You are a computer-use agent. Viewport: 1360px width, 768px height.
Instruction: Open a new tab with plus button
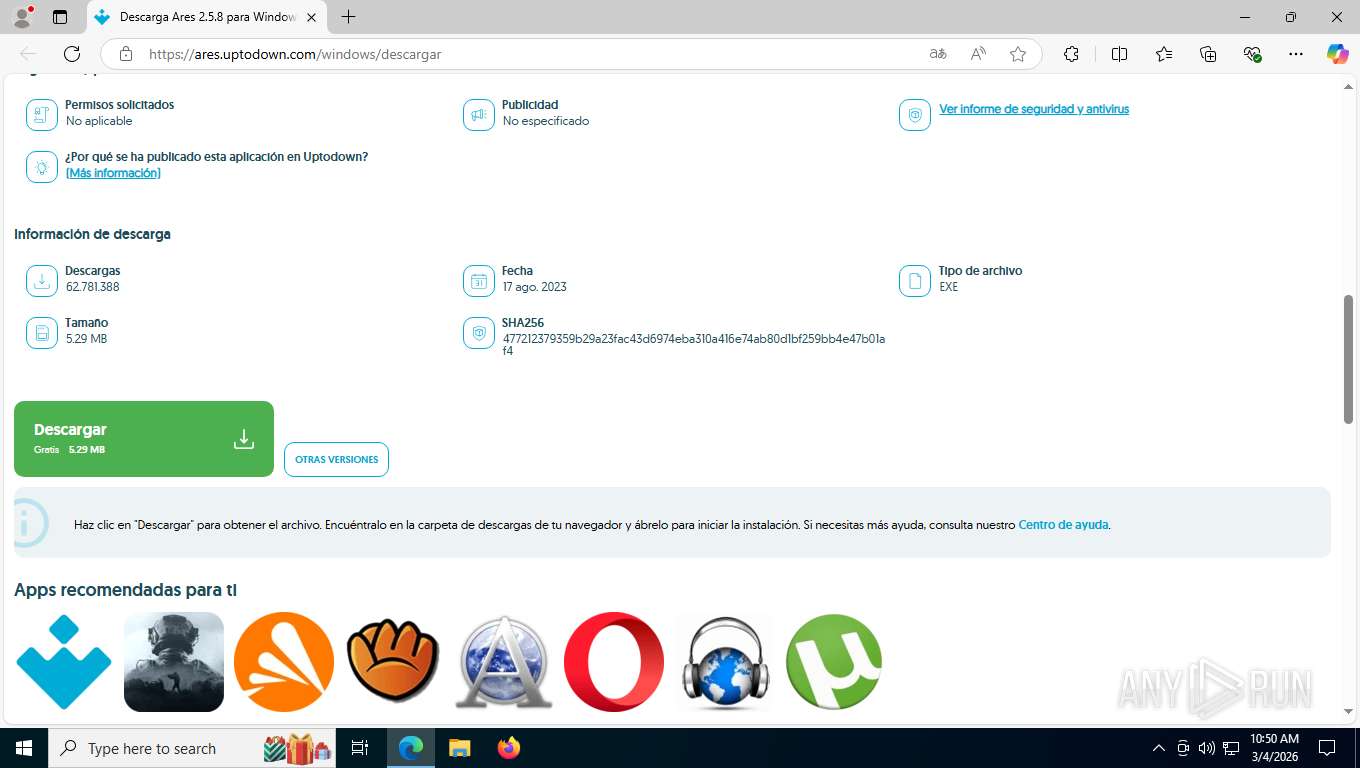[348, 17]
